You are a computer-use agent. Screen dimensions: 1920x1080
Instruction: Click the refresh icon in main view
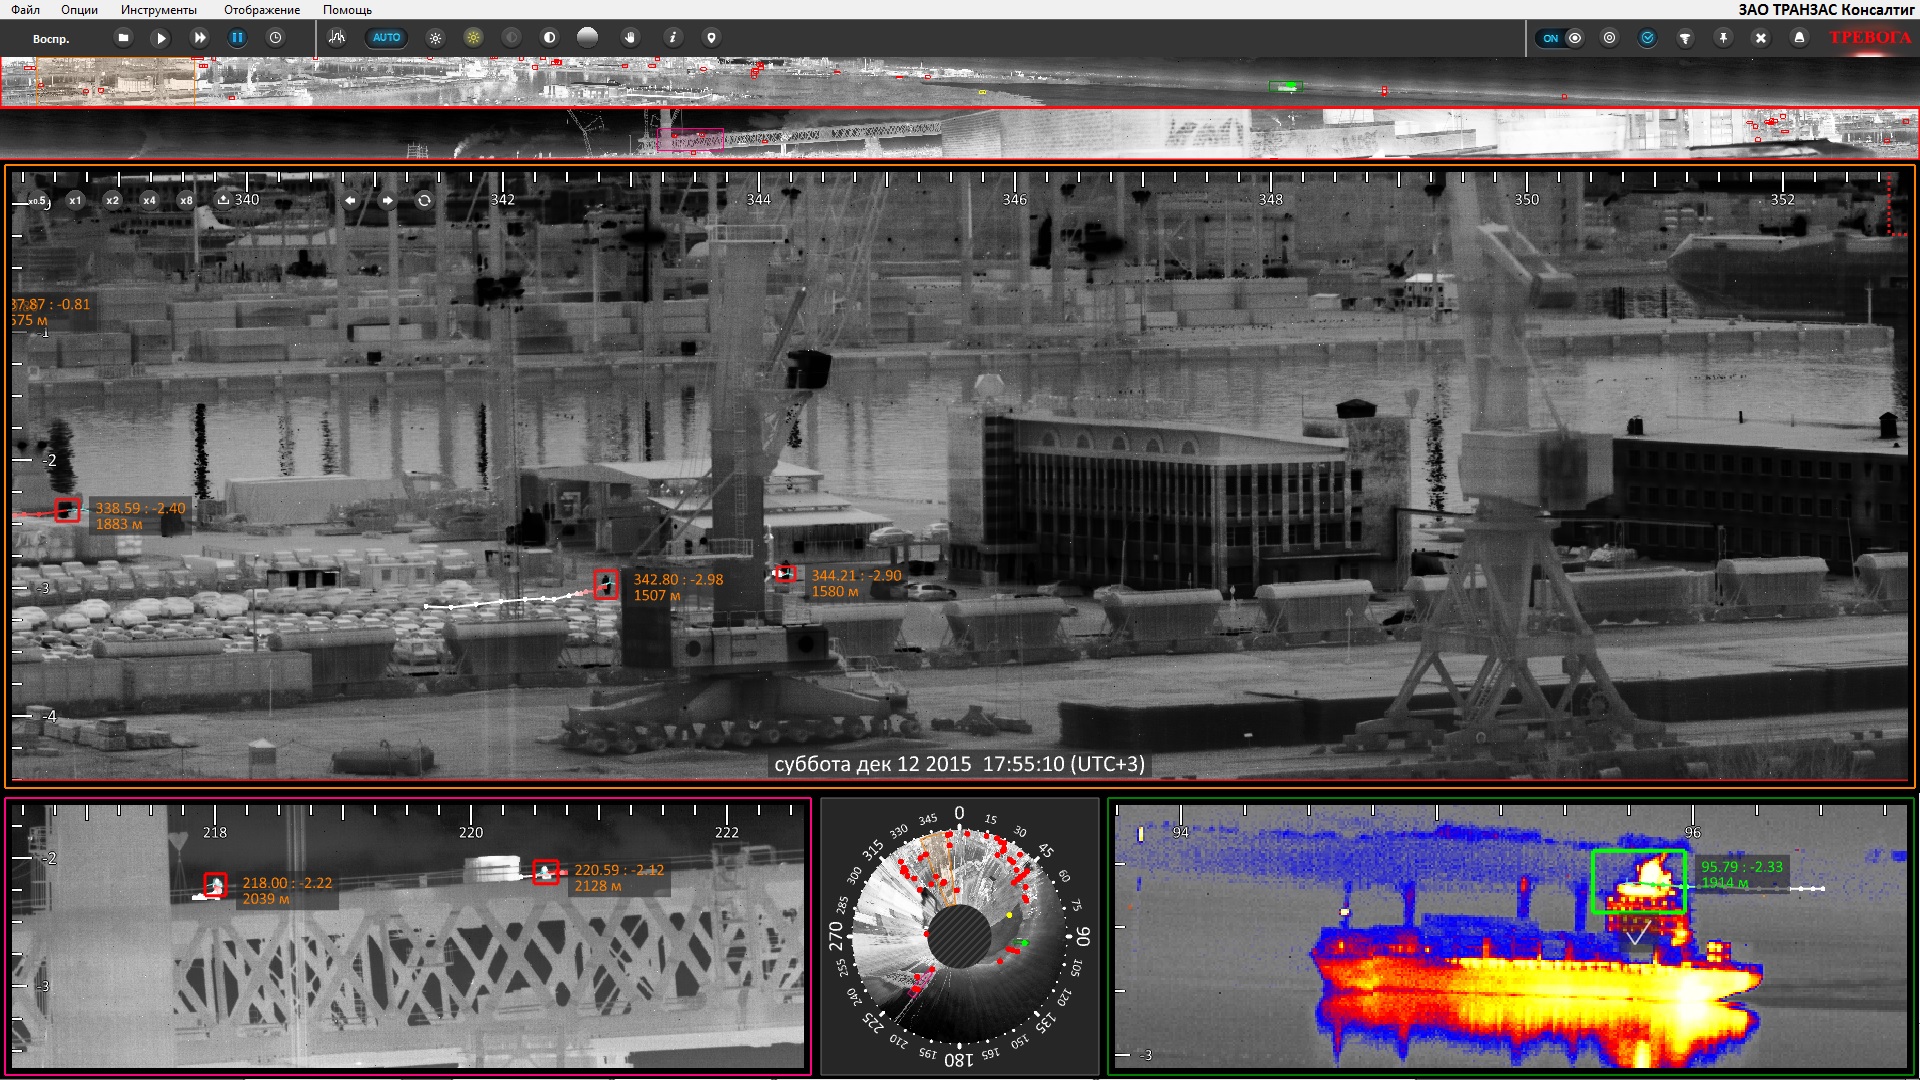pos(424,200)
